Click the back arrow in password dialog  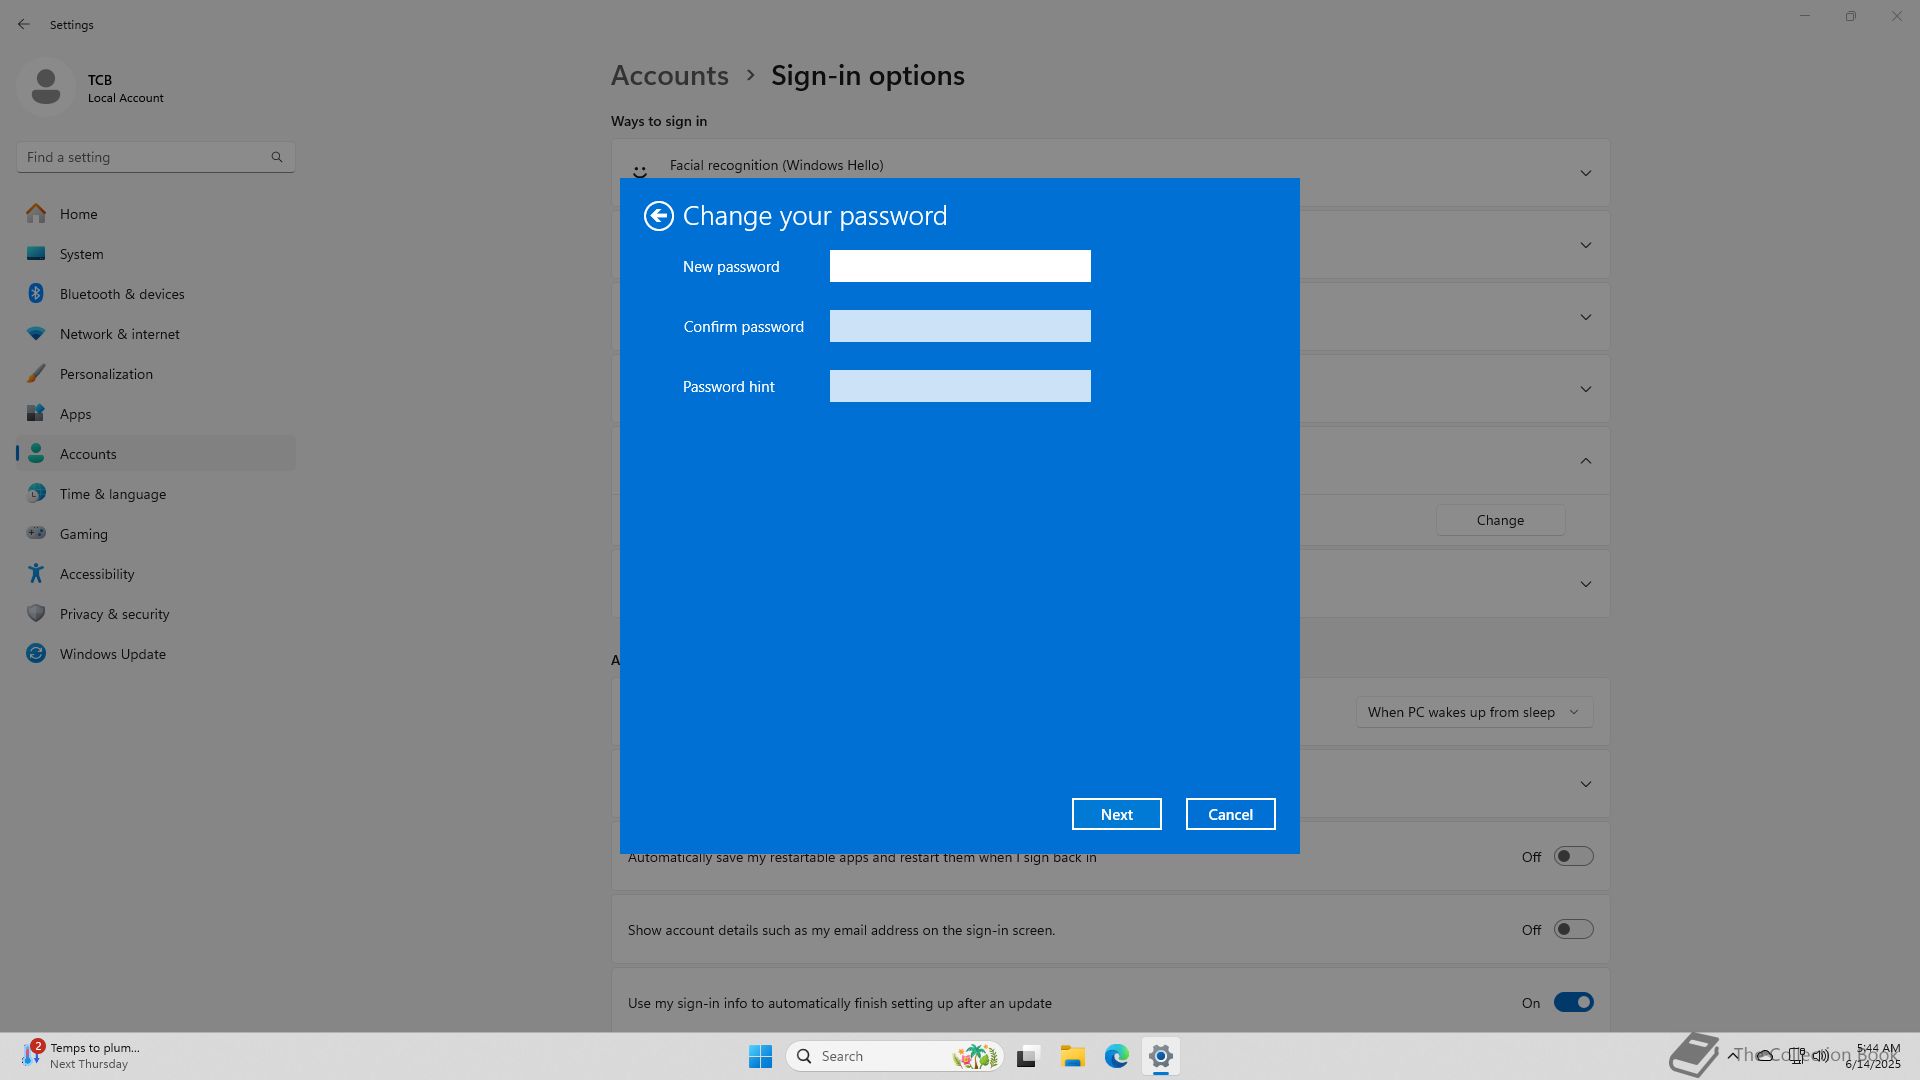pyautogui.click(x=658, y=216)
